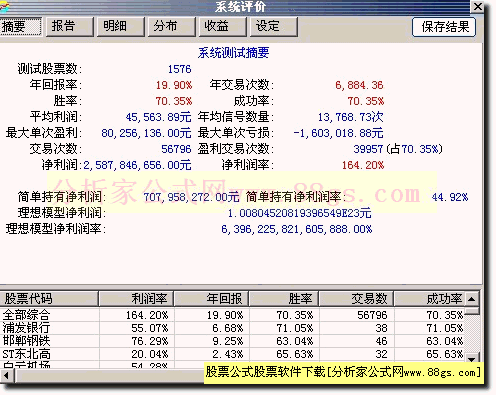This screenshot has width=496, height=395.
Task: Open the 明细 tab
Action: tap(121, 27)
